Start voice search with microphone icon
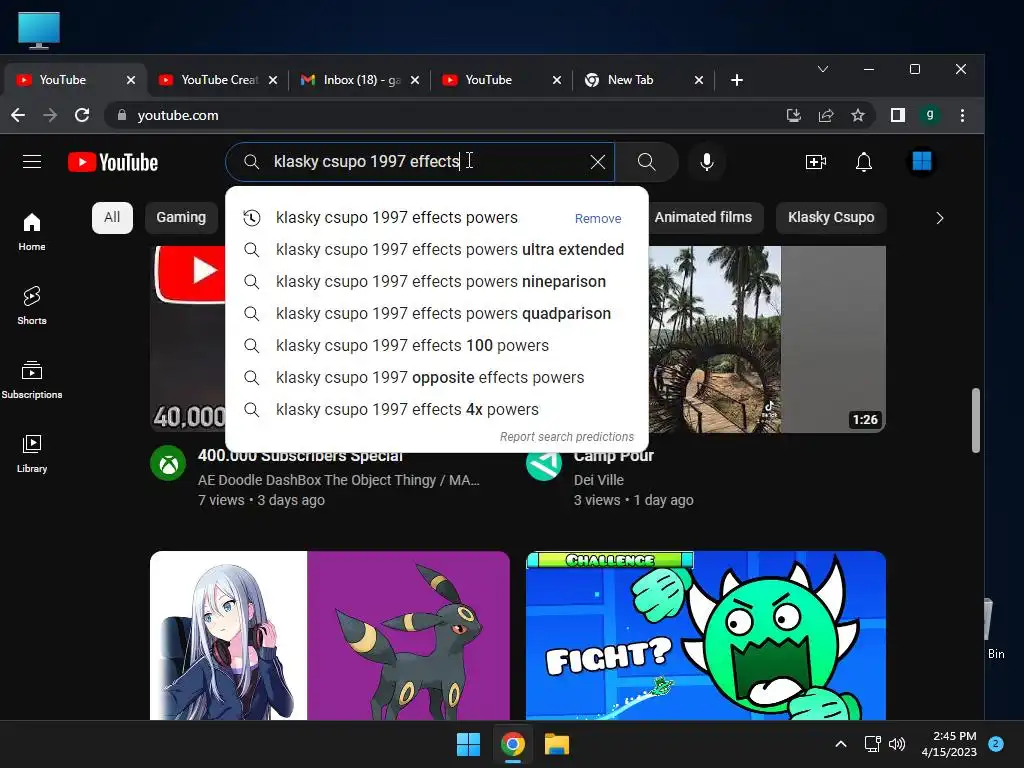The image size is (1024, 768). (x=707, y=162)
